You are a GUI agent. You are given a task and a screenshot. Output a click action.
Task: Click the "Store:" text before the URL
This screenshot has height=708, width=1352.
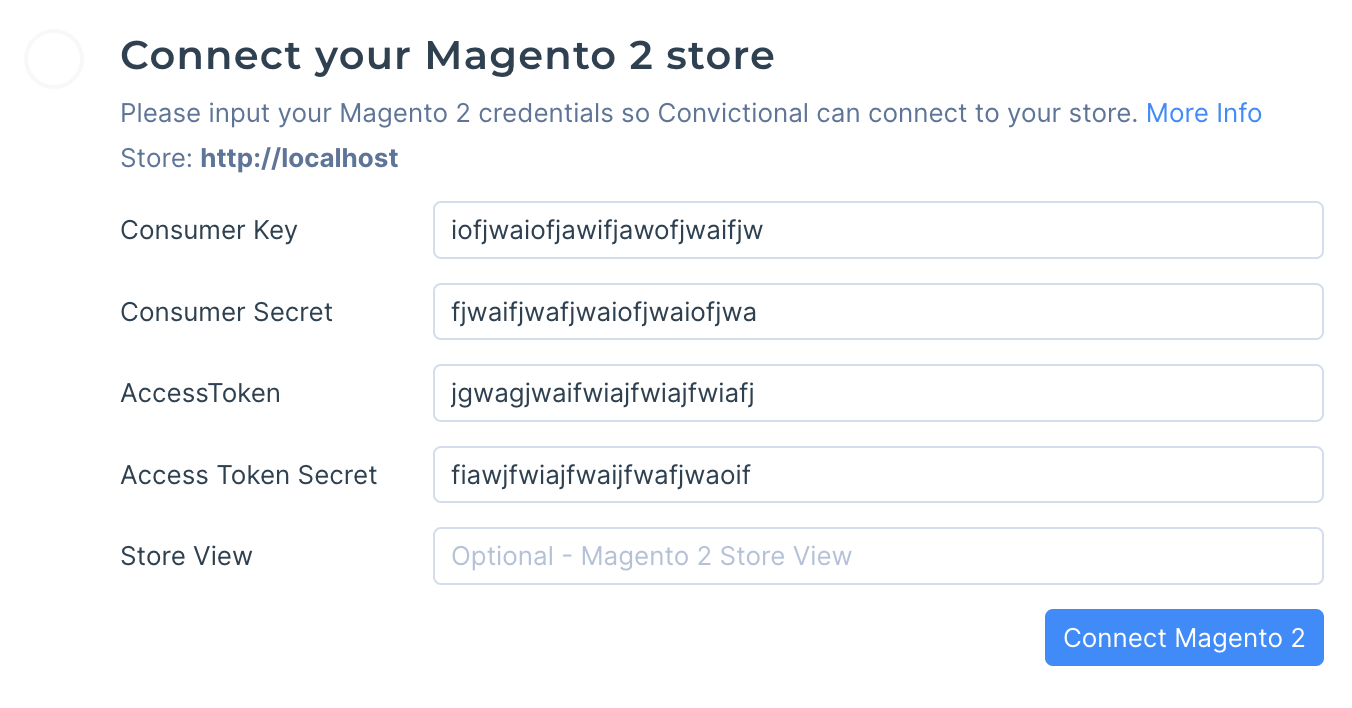[156, 158]
